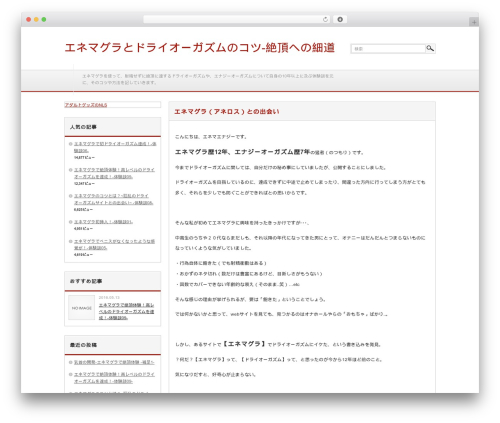Click the green maximize window button
The image size is (500, 423).
coord(44,19)
